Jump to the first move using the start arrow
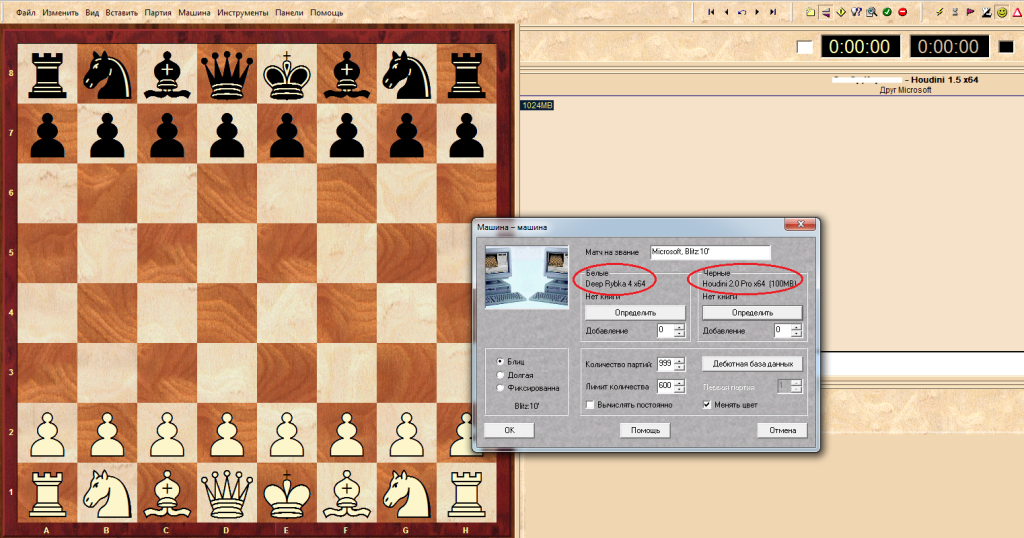This screenshot has width=1024, height=538. point(711,12)
